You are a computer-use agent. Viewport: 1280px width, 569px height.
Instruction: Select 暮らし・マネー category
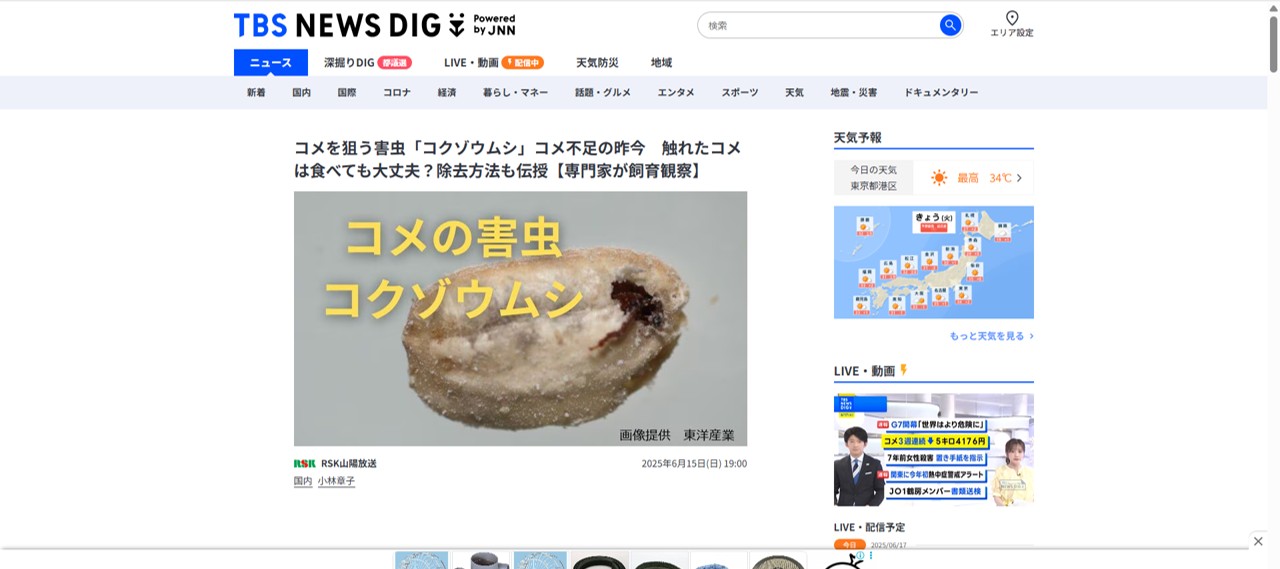515,92
